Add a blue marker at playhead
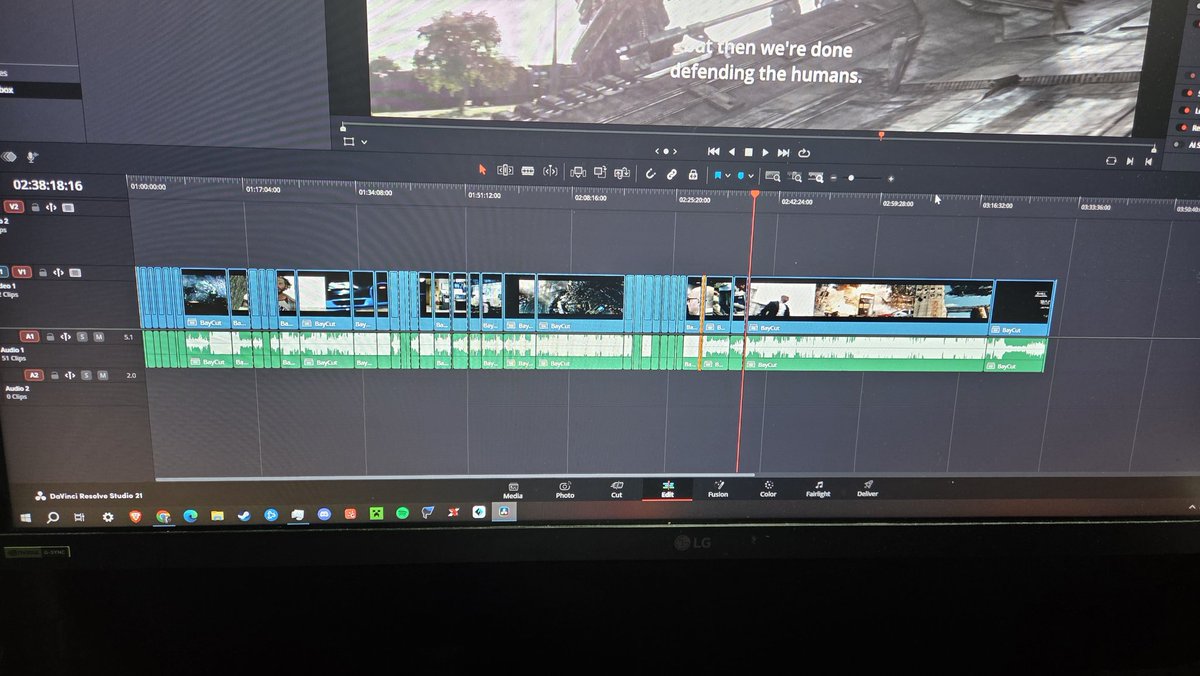Screen dimensions: 1200x676 click(x=741, y=175)
